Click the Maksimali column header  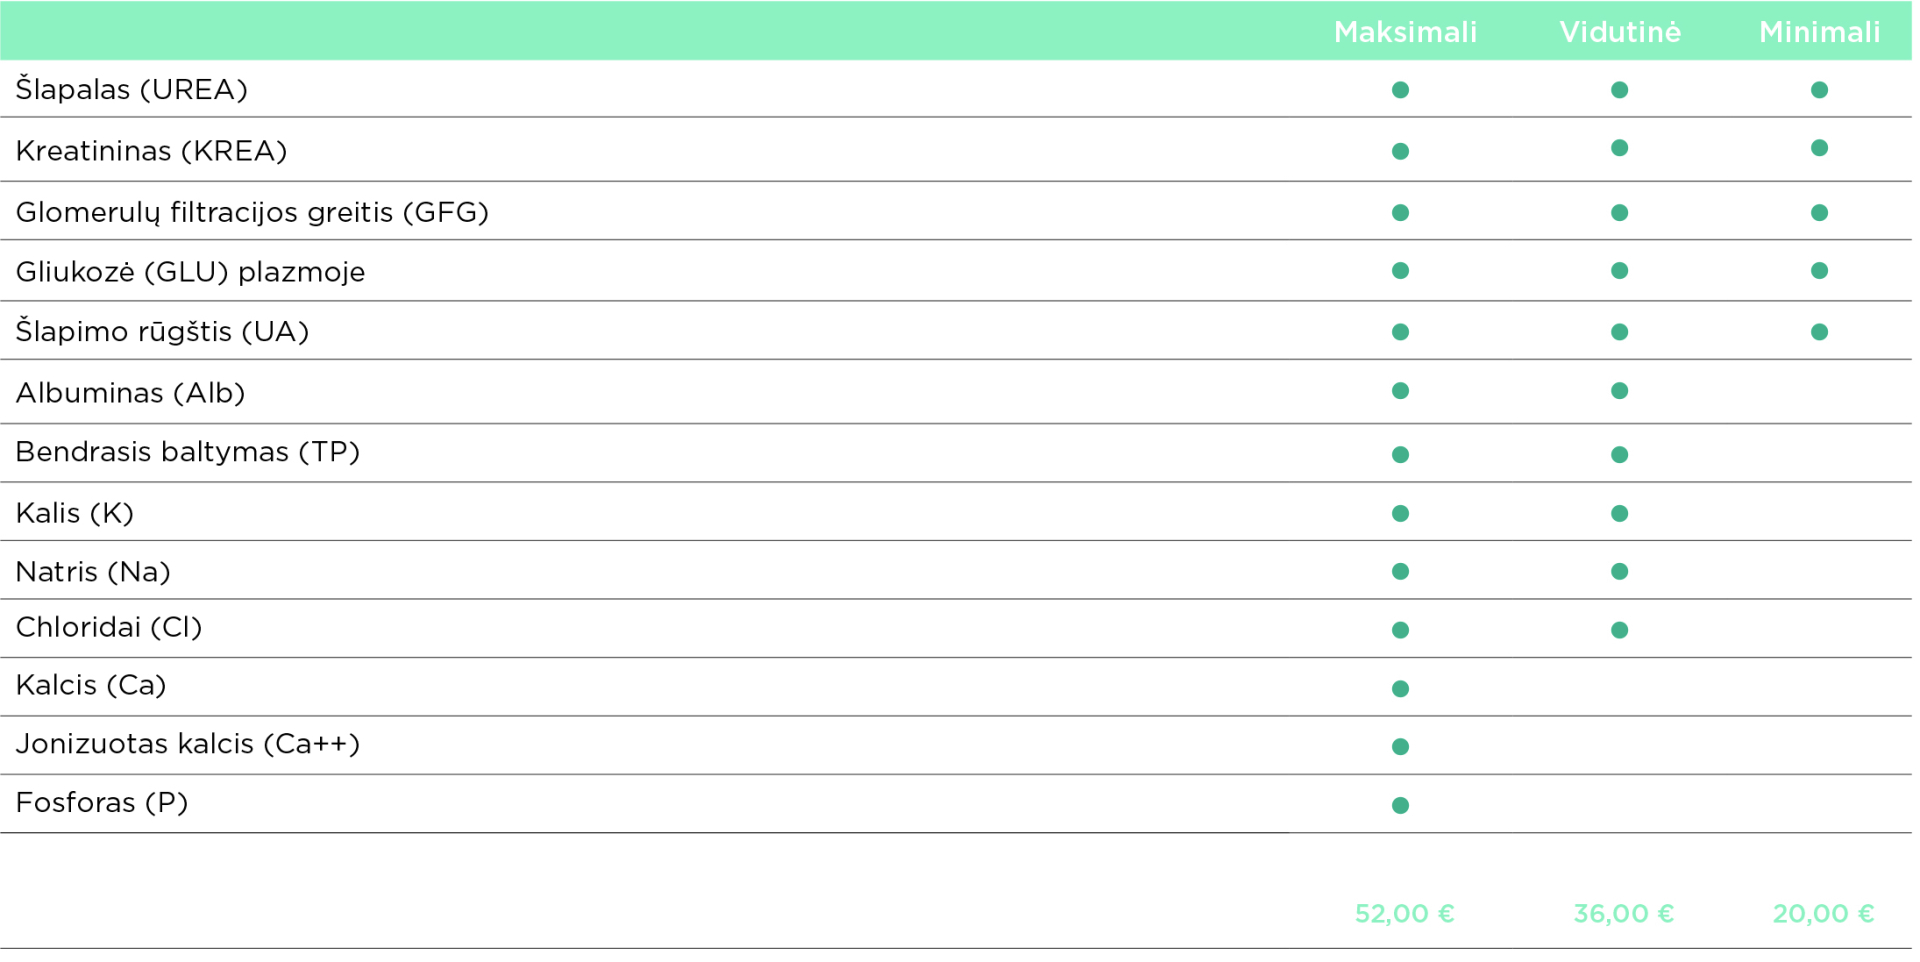pos(1404,32)
